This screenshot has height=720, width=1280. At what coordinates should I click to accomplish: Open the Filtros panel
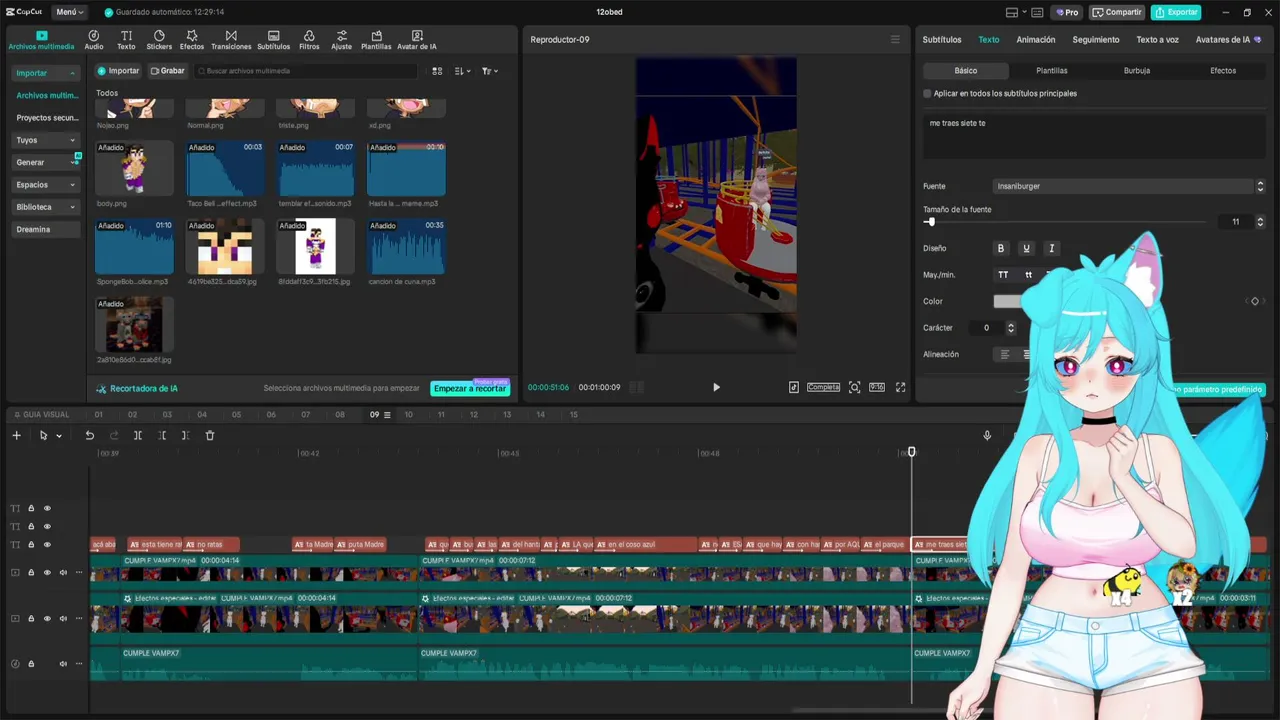[309, 40]
